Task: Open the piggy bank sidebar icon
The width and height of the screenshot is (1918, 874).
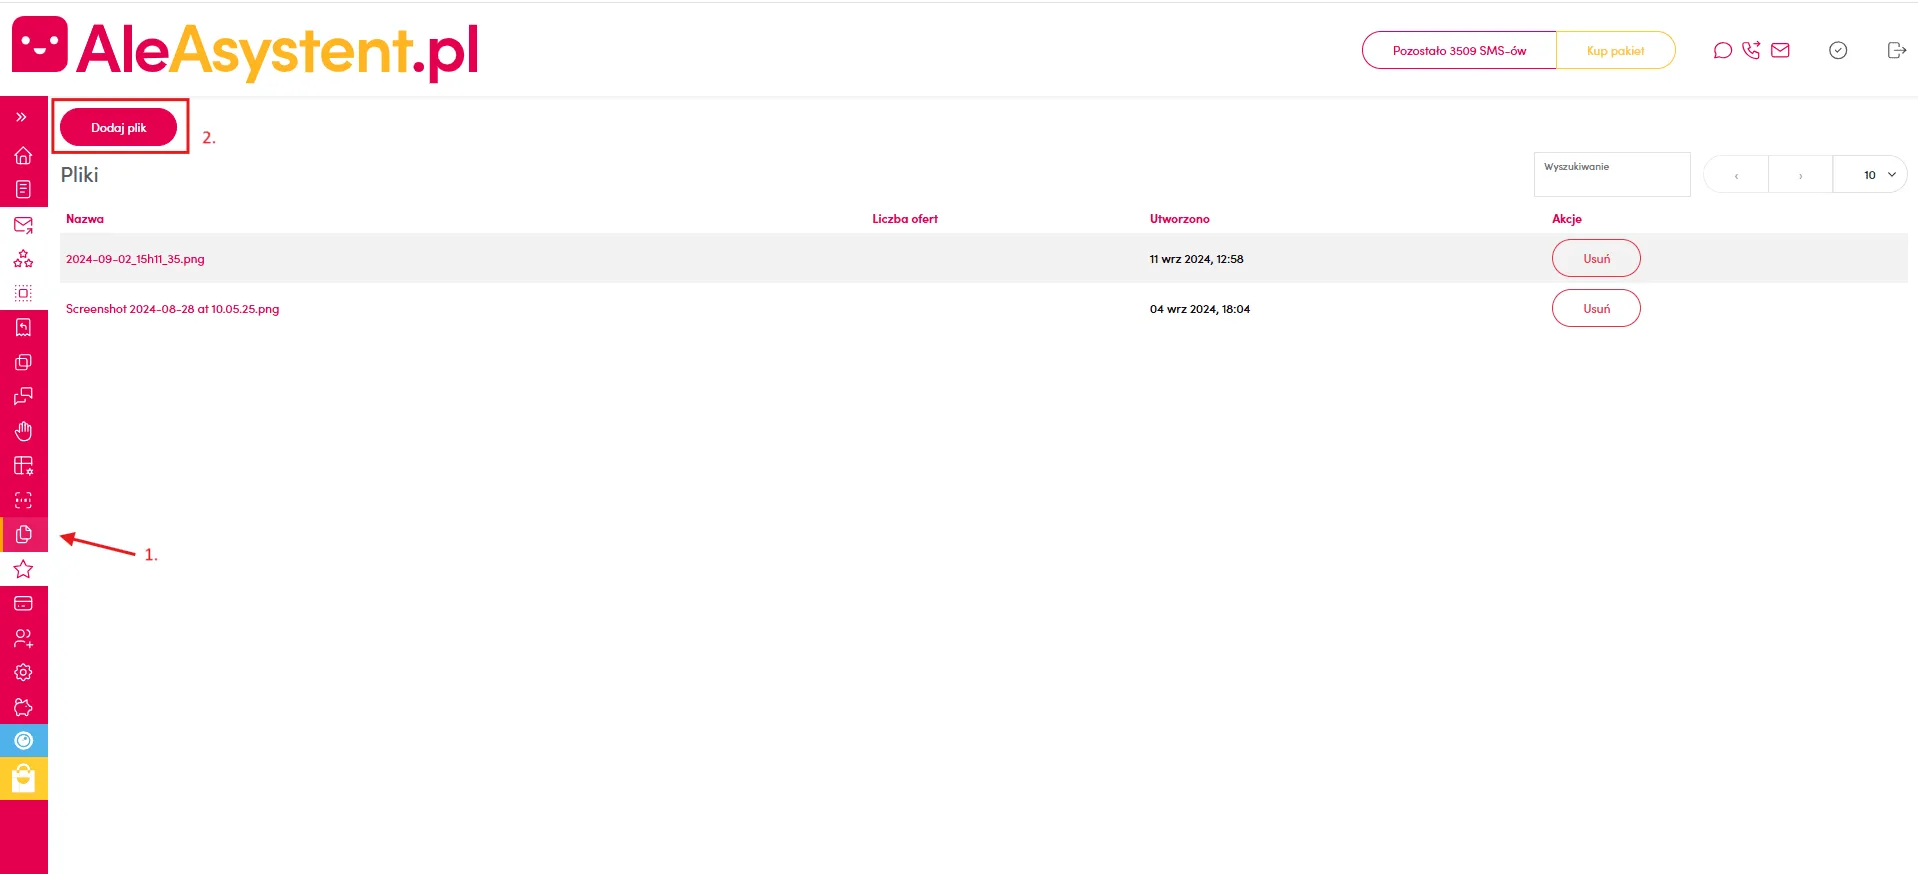Action: [23, 707]
